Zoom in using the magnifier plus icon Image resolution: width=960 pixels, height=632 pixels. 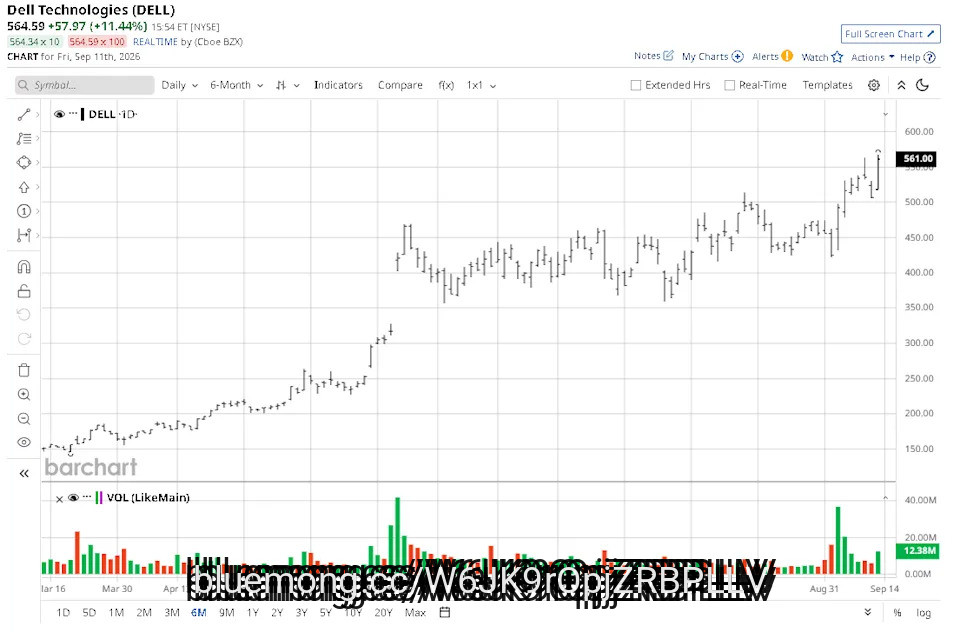click(x=24, y=394)
